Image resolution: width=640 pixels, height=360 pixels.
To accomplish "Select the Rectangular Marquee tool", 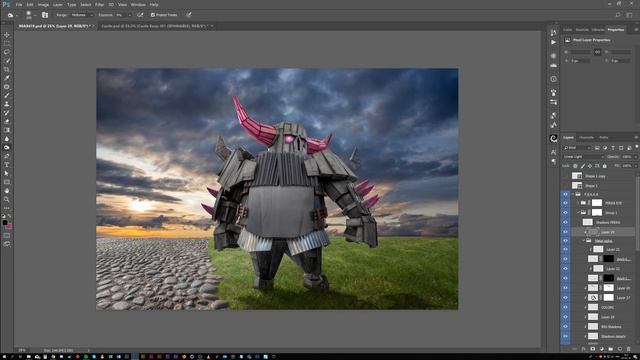I will [7, 43].
